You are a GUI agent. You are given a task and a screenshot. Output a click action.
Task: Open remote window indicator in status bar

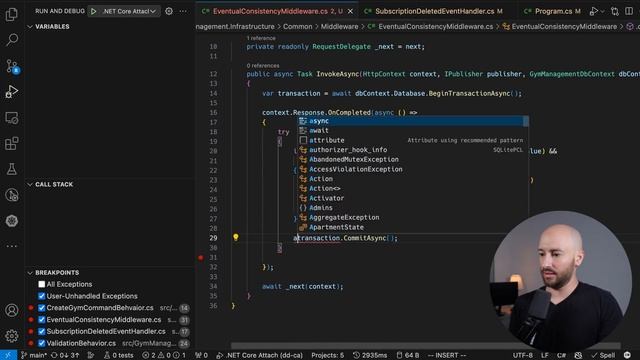8,355
